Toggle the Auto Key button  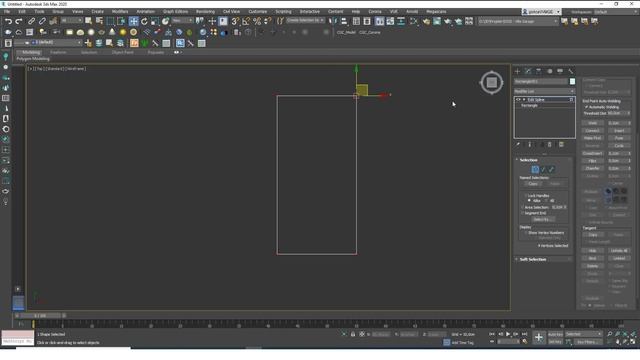(x=555, y=334)
